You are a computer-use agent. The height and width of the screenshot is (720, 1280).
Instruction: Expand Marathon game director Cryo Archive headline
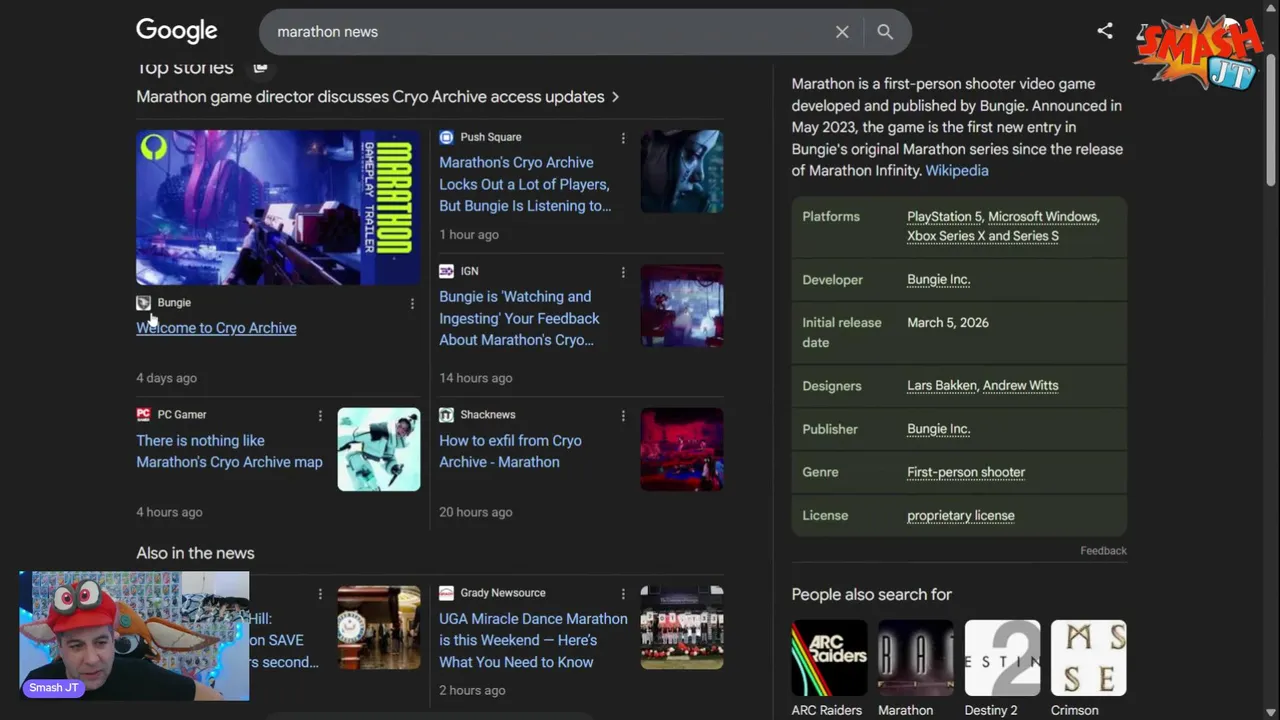click(378, 97)
